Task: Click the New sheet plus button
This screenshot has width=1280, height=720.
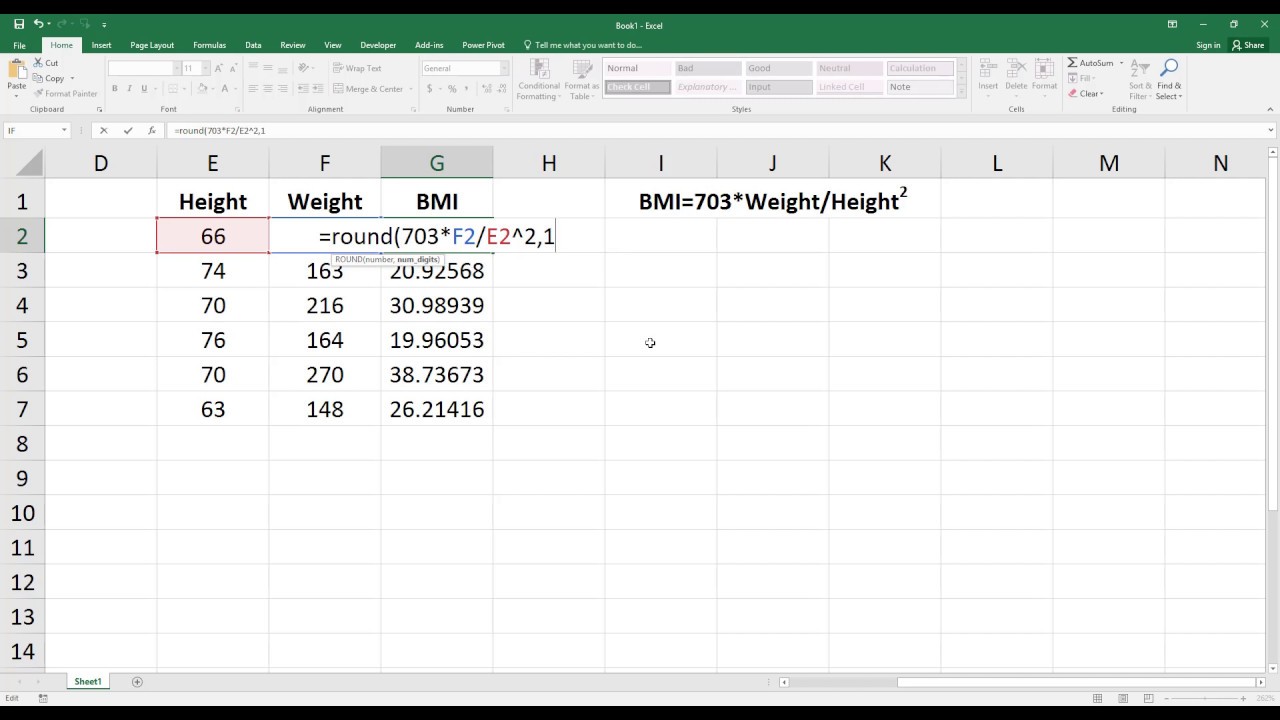Action: (x=137, y=682)
